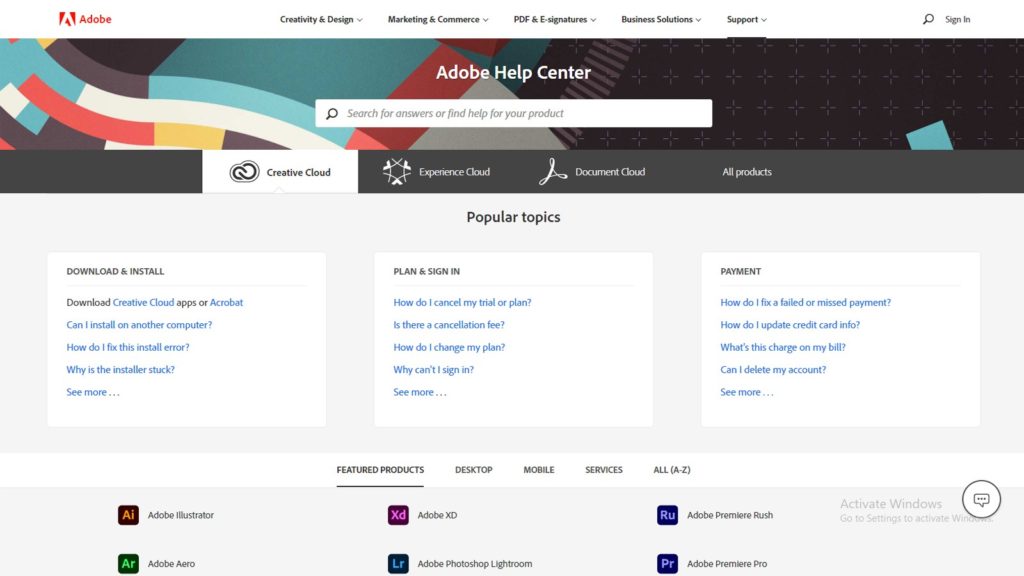Expand the Support menu
This screenshot has height=576, width=1024.
tap(746, 20)
